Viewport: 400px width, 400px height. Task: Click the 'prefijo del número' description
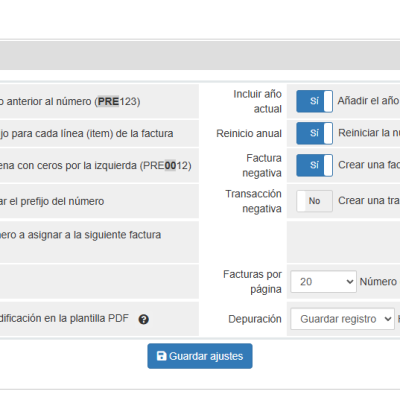(x=52, y=201)
